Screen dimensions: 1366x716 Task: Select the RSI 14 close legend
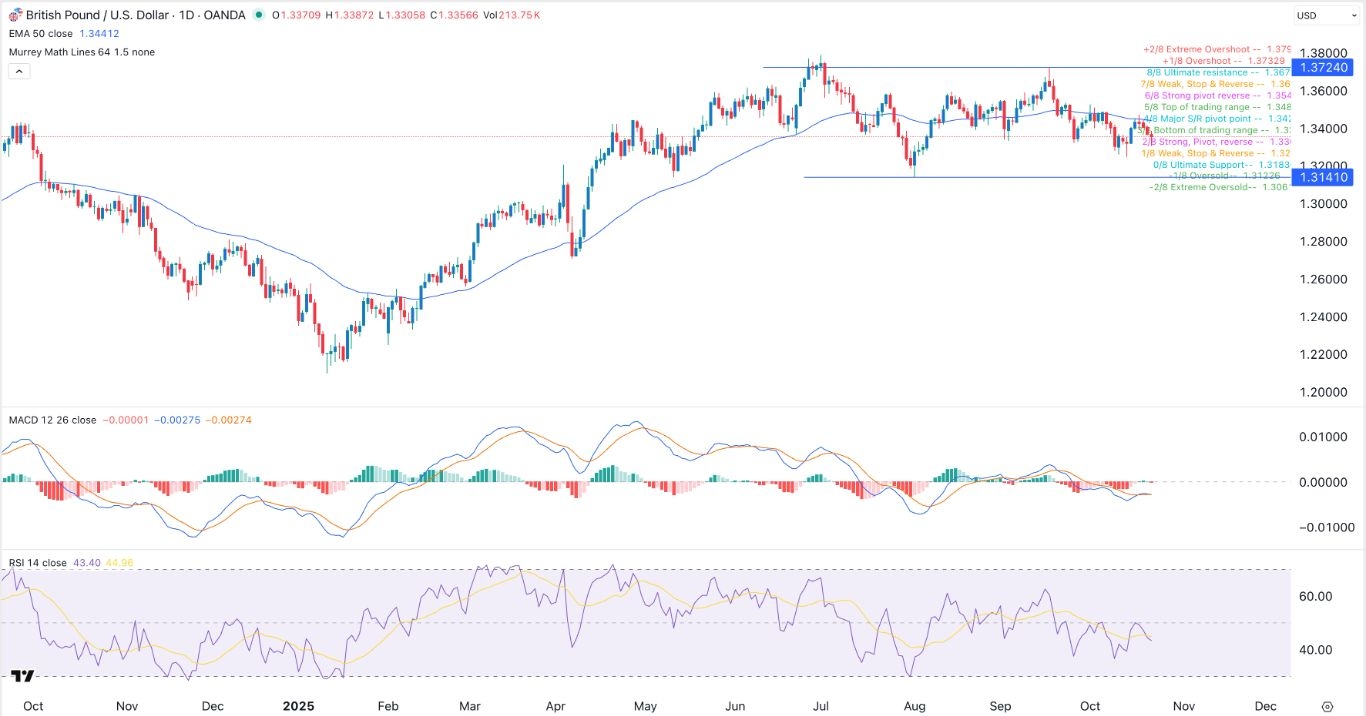[x=37, y=563]
